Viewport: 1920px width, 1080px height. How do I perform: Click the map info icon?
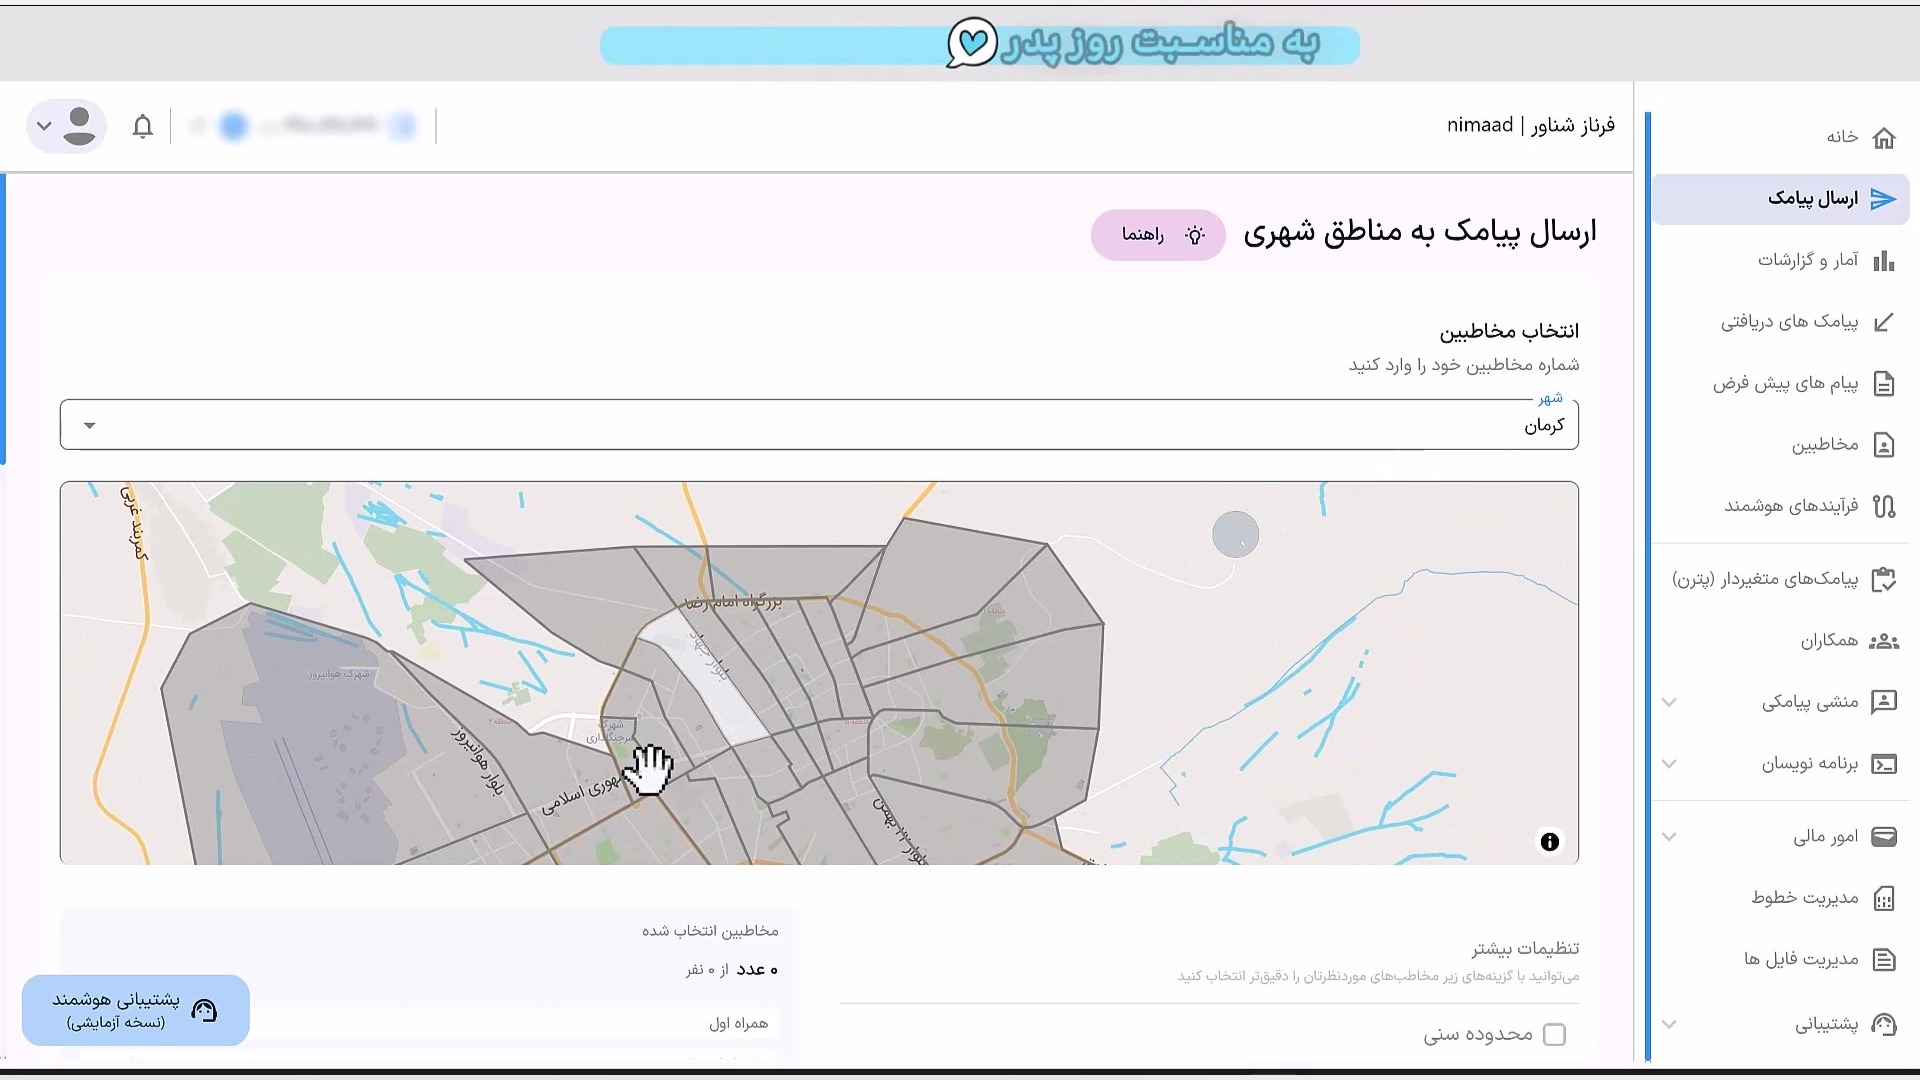[x=1549, y=842]
